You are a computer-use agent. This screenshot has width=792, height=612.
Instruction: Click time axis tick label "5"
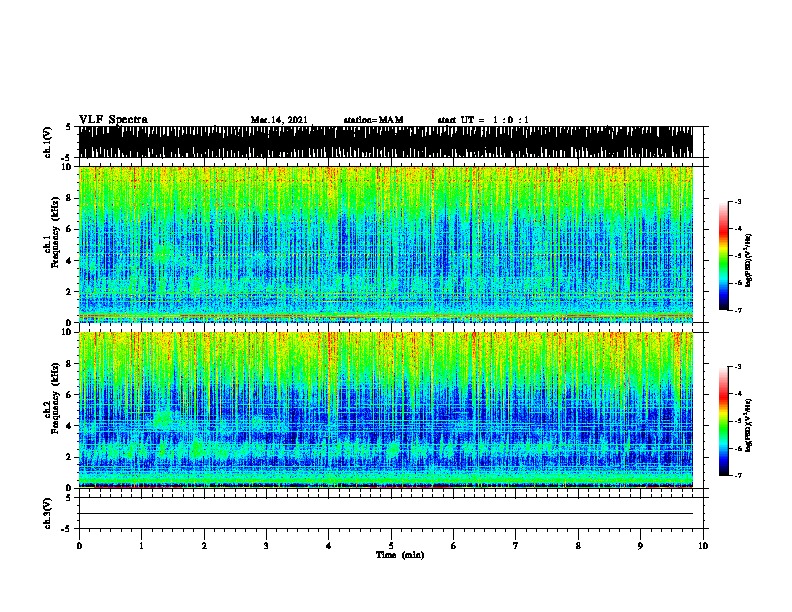[x=391, y=546]
